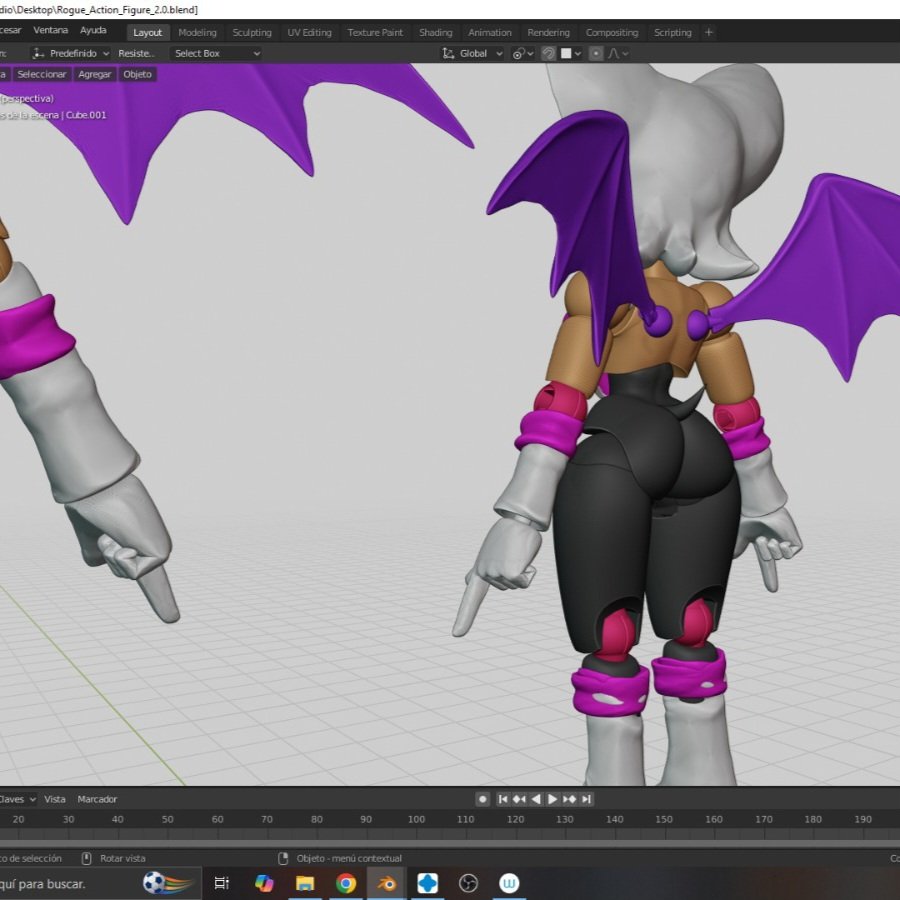Open the snapping options dropdown
The image size is (900, 900).
click(571, 53)
